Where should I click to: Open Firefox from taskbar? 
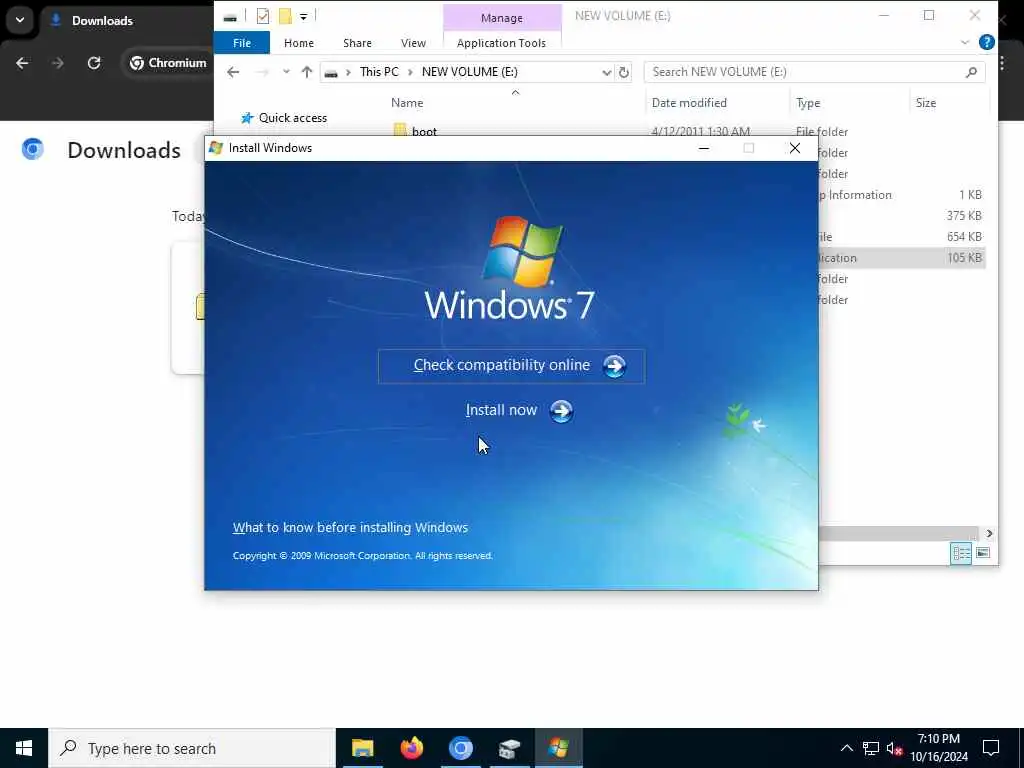click(x=411, y=748)
